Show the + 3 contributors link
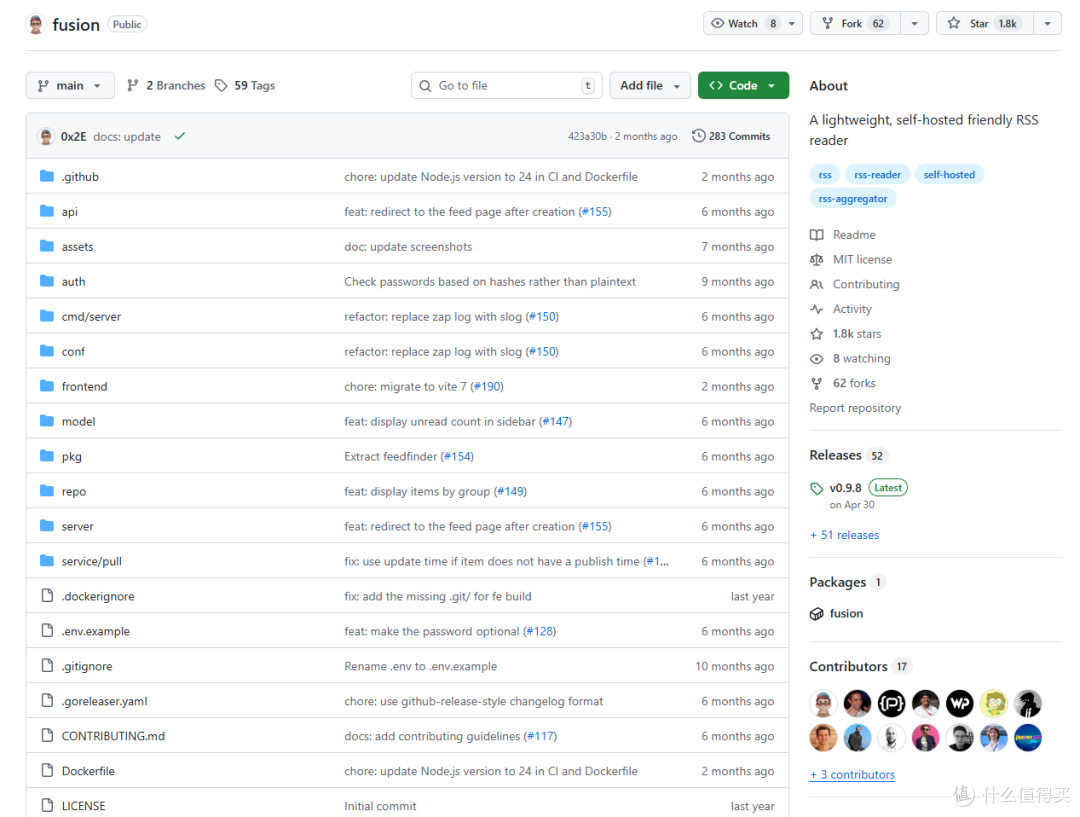The image size is (1080, 817). (x=852, y=775)
